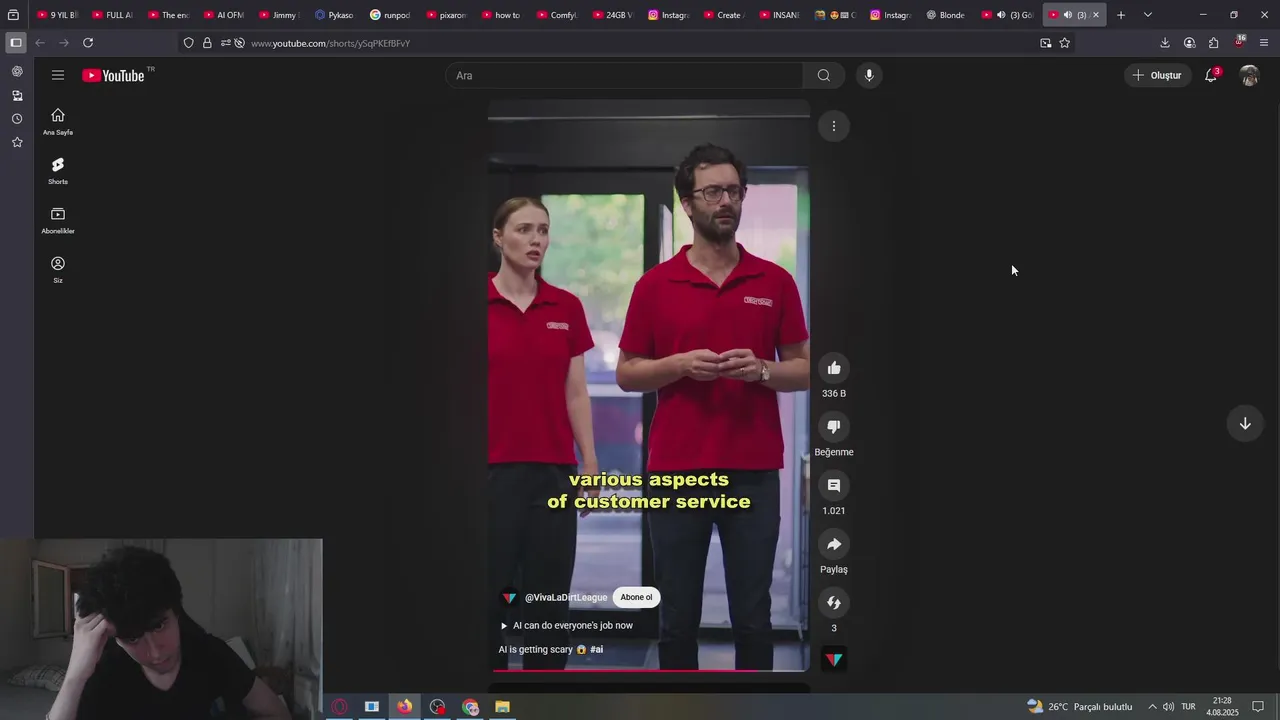Viewport: 1280px width, 720px height.
Task: Mute the active tab's speaker icon
Action: [1067, 15]
